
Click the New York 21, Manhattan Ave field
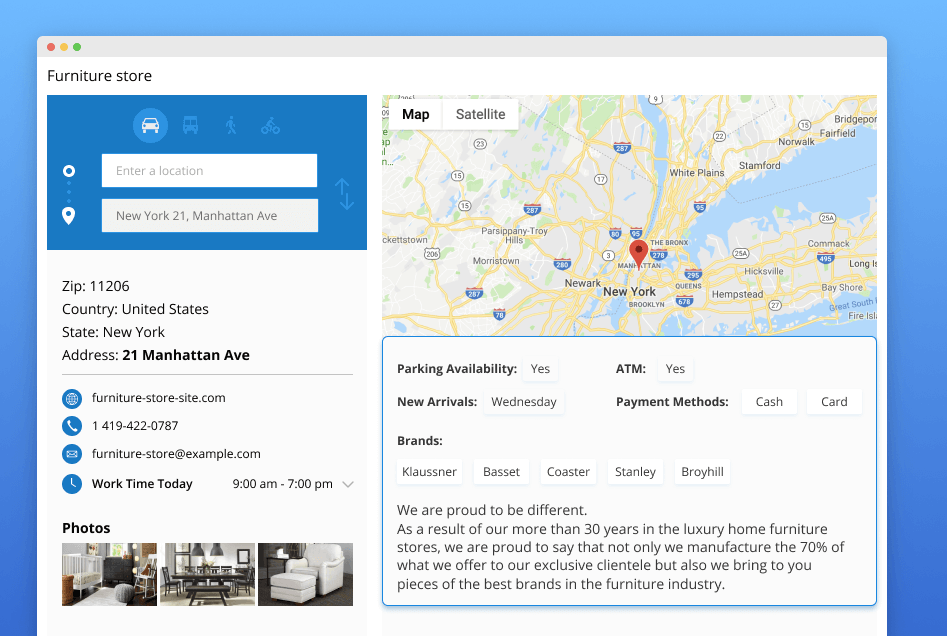(209, 216)
